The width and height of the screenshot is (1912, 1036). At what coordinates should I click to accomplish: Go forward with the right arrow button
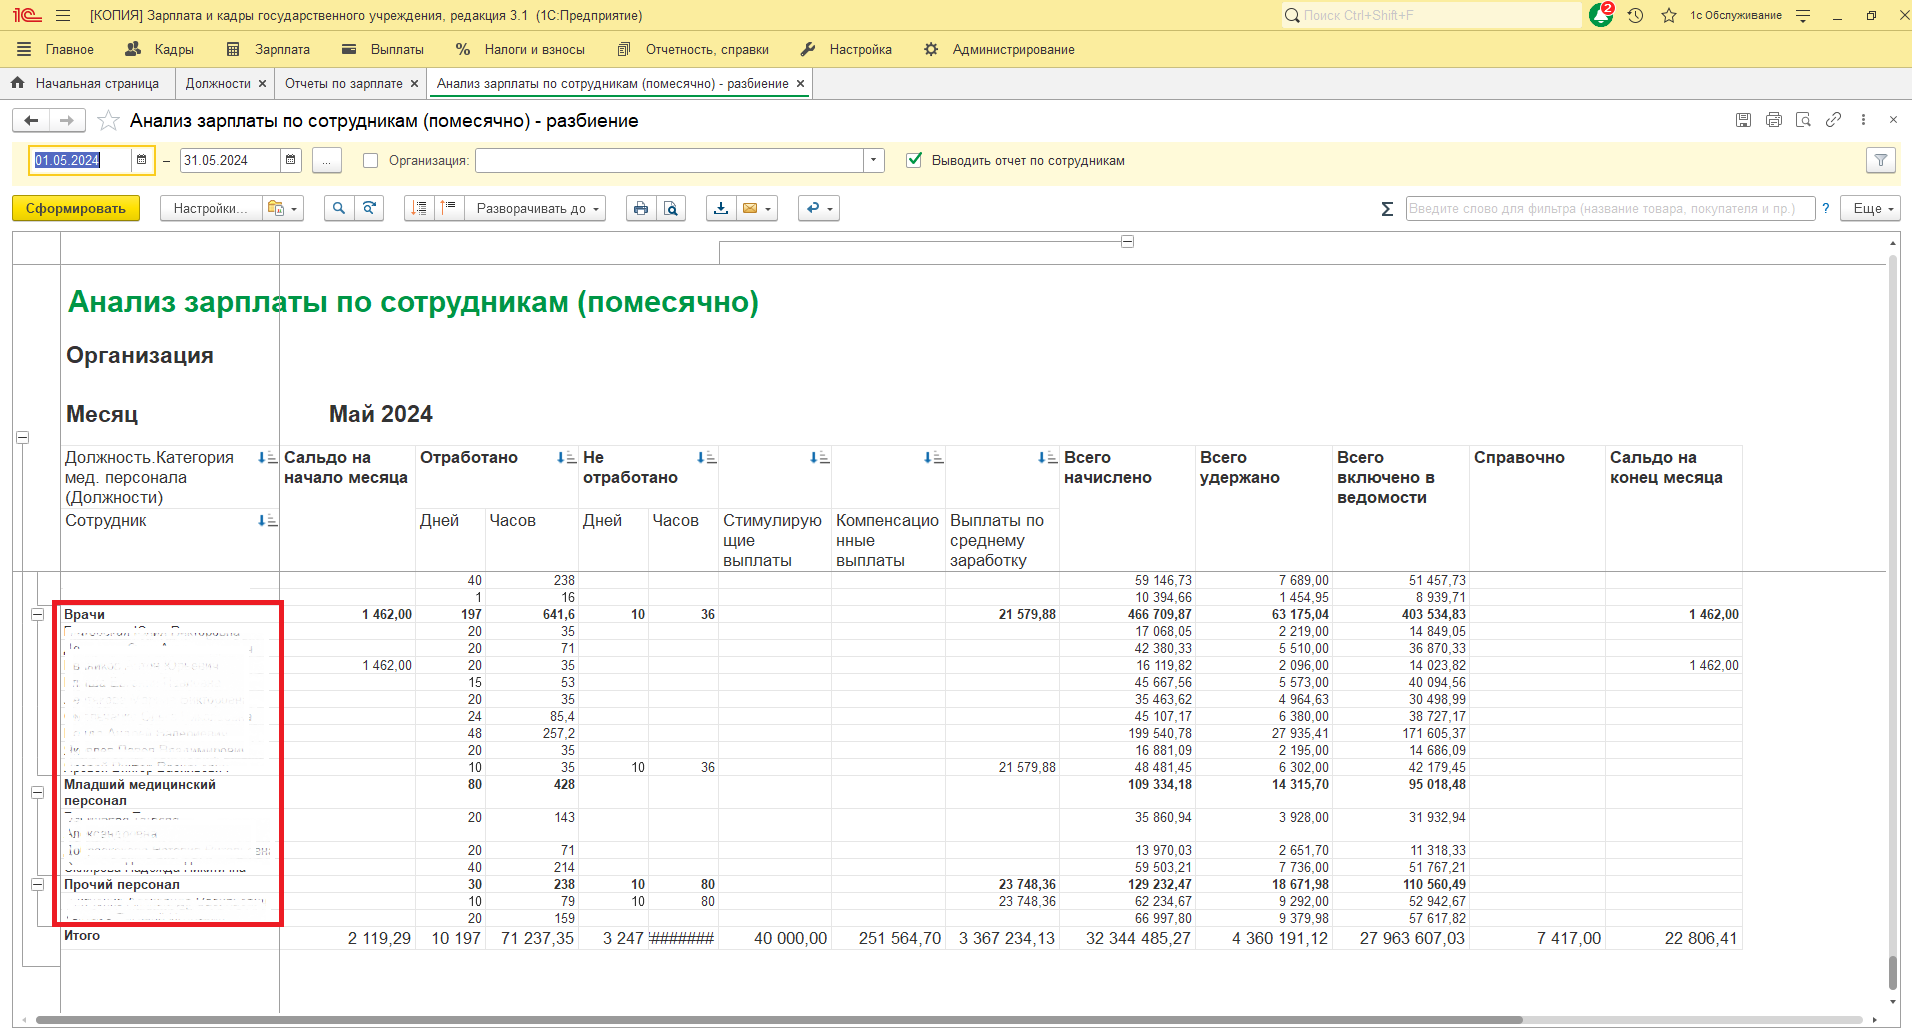tap(67, 121)
